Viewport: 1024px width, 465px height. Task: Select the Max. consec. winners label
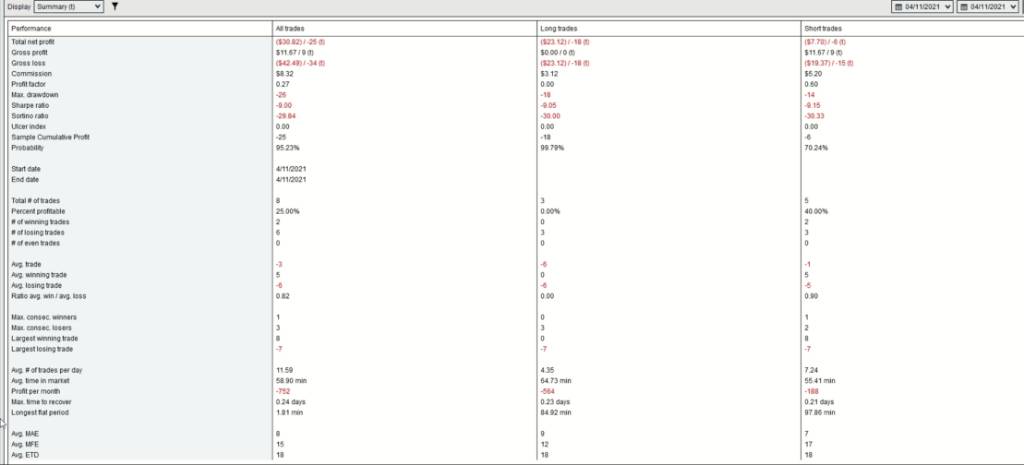42,317
